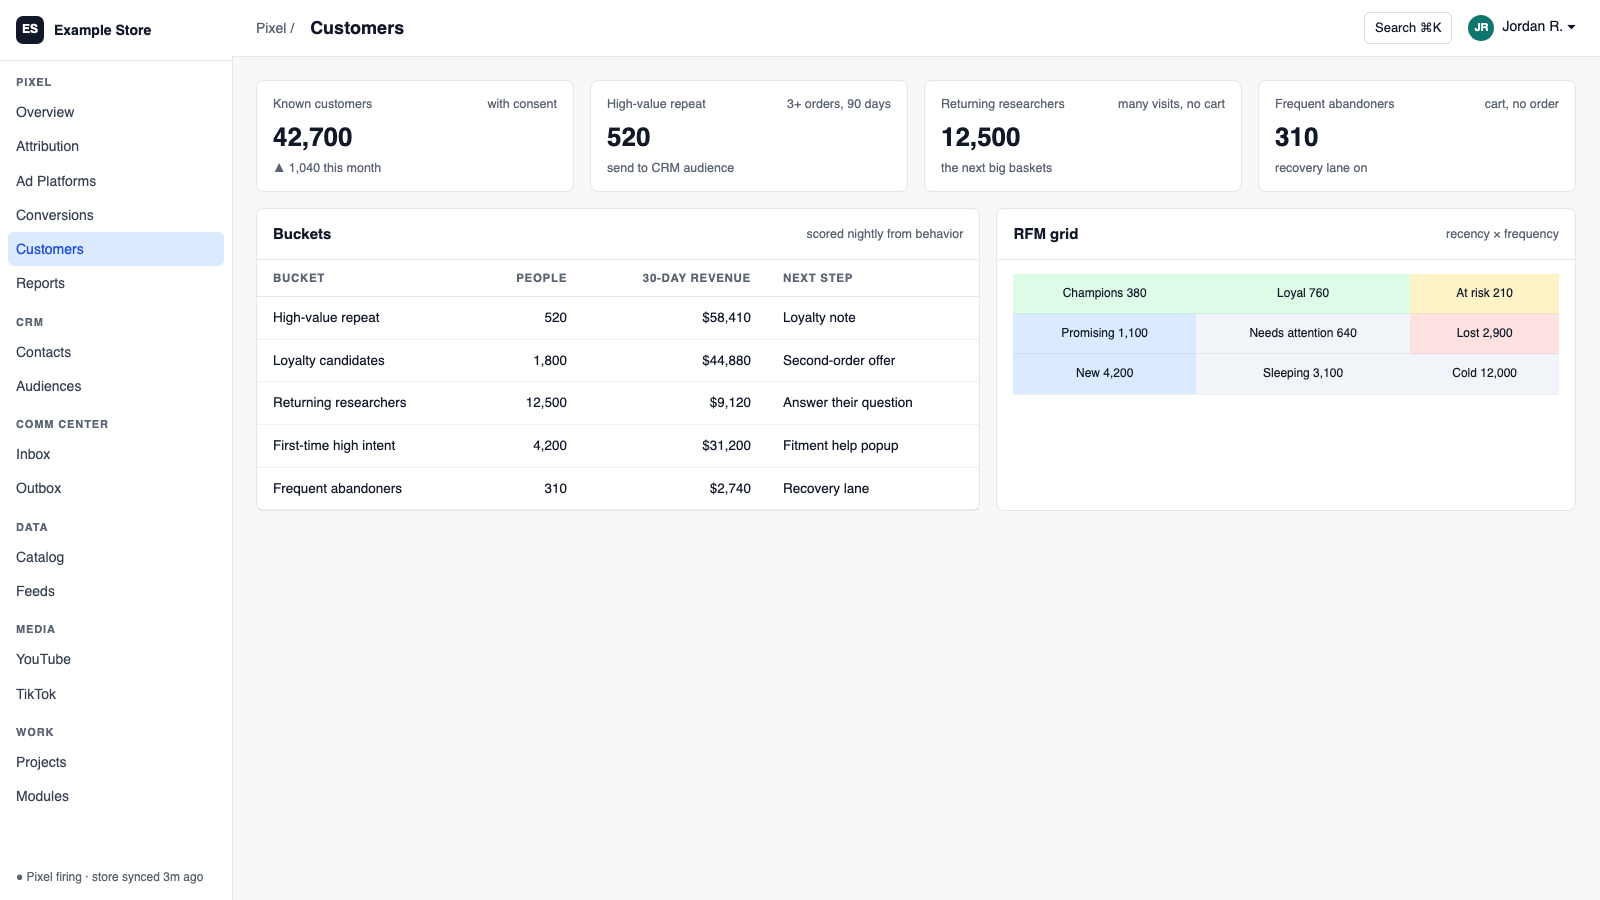Image resolution: width=1600 pixels, height=900 pixels.
Task: Open Reports from the sidebar
Action: pyautogui.click(x=116, y=283)
